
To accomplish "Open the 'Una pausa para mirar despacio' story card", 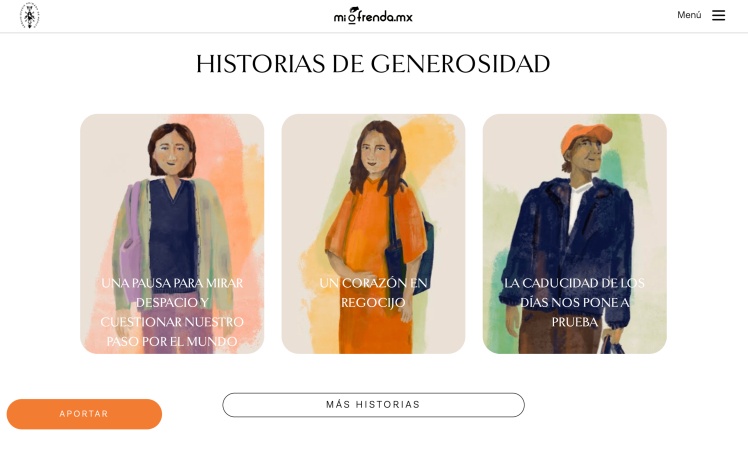I will pos(172,234).
